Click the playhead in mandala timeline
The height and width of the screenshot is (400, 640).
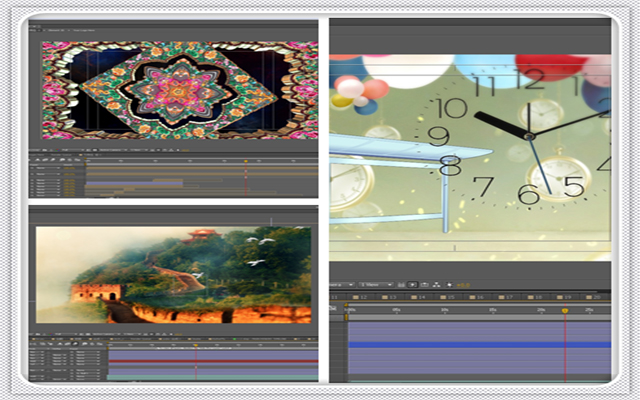246,162
